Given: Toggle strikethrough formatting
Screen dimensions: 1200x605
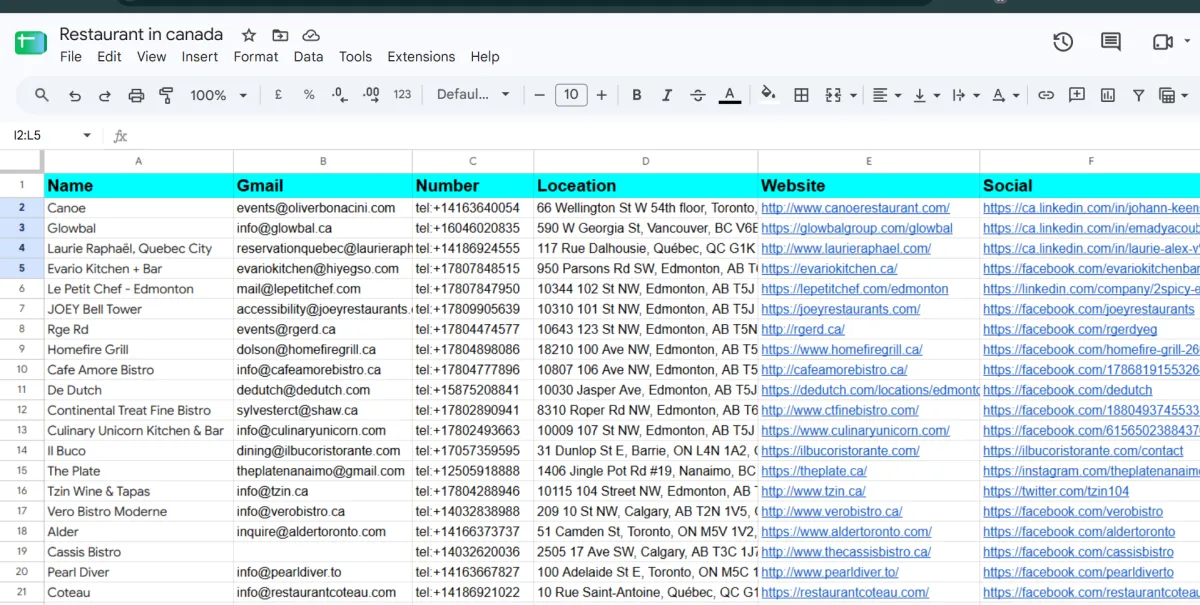Looking at the screenshot, I should pyautogui.click(x=698, y=95).
